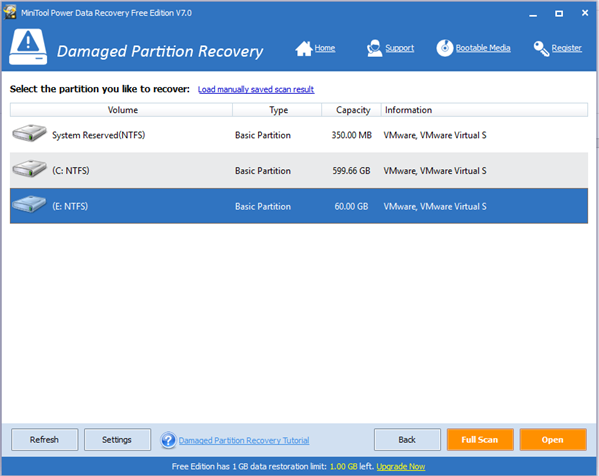Screen dimensions: 599x476
Task: Click the Home house icon
Action: tap(304, 49)
